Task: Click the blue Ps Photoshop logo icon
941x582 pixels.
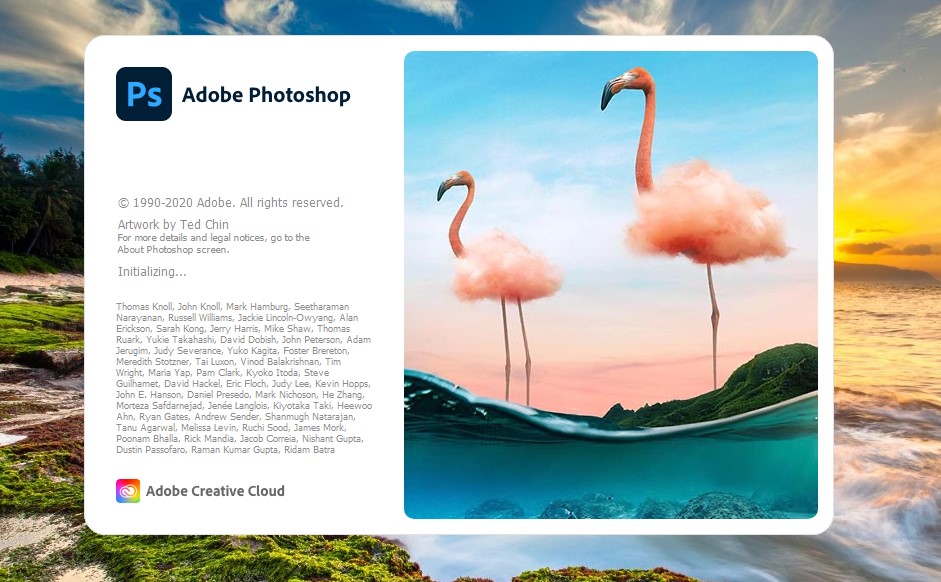Action: click(x=144, y=94)
